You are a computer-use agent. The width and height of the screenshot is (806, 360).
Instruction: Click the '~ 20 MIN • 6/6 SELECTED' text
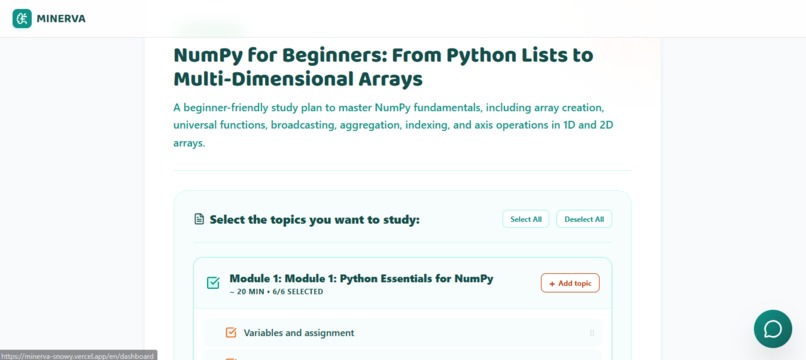276,292
